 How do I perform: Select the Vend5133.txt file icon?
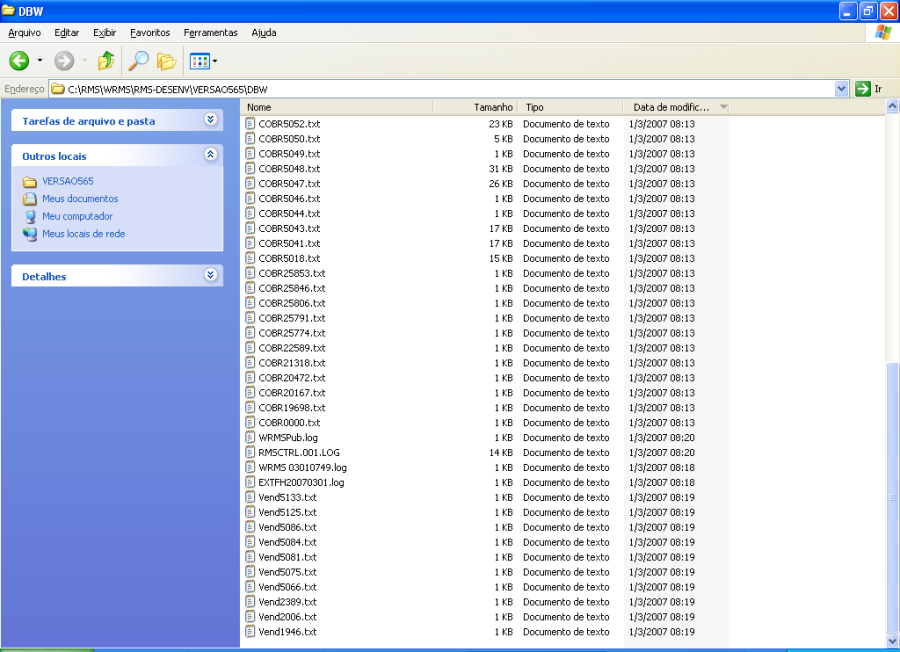click(x=250, y=497)
